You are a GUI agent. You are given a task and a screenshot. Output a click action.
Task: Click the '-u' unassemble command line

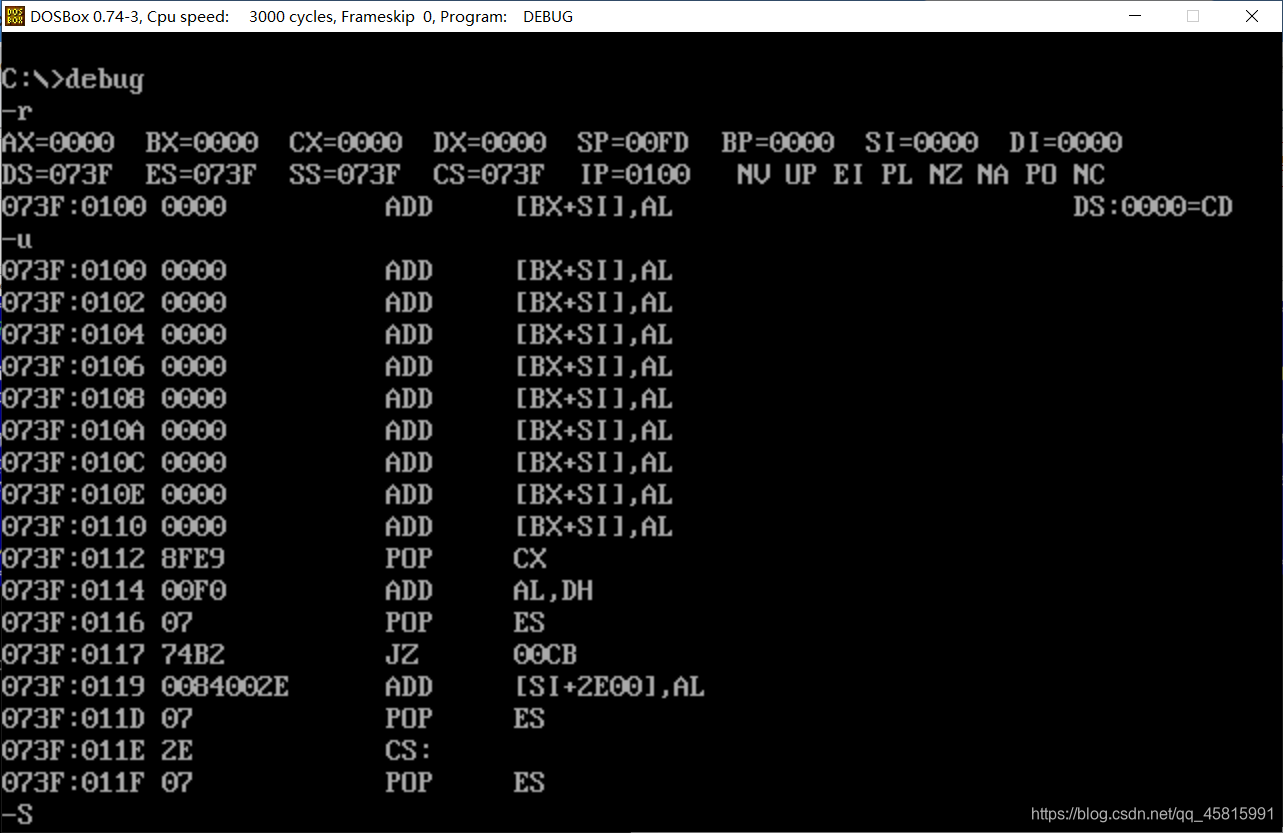pos(17,239)
